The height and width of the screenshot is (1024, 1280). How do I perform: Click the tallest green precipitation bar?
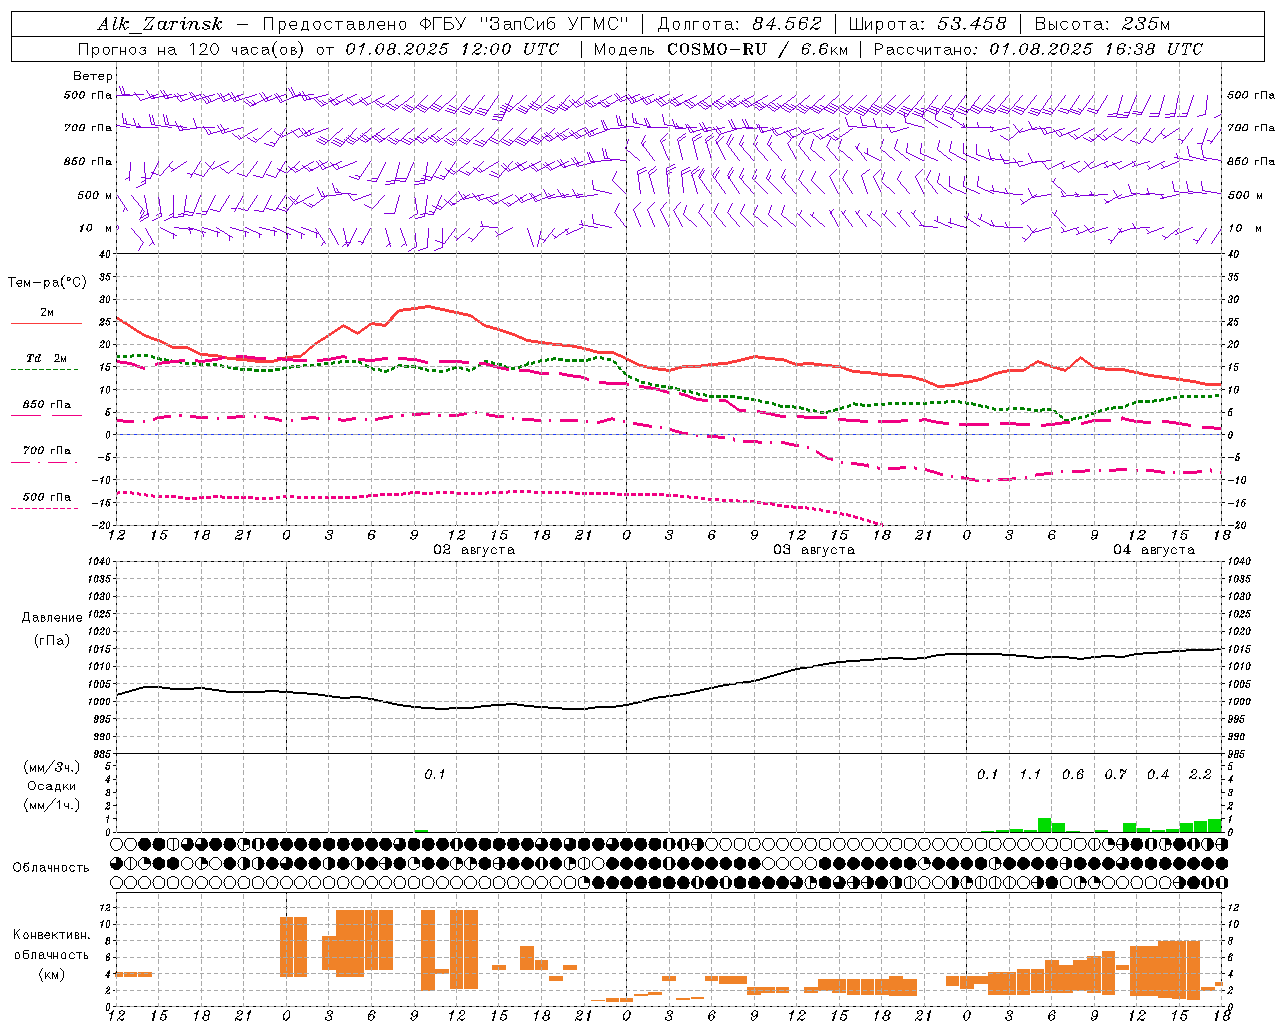(1044, 825)
